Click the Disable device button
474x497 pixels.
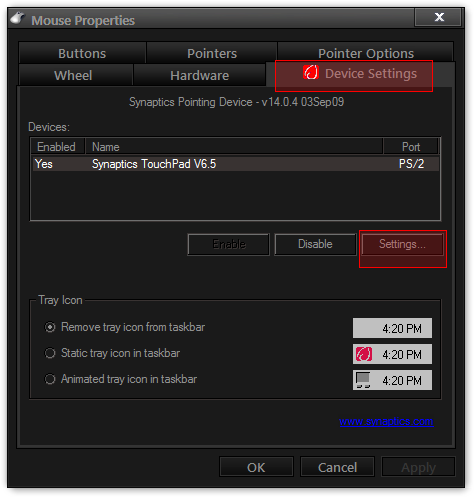tap(315, 244)
